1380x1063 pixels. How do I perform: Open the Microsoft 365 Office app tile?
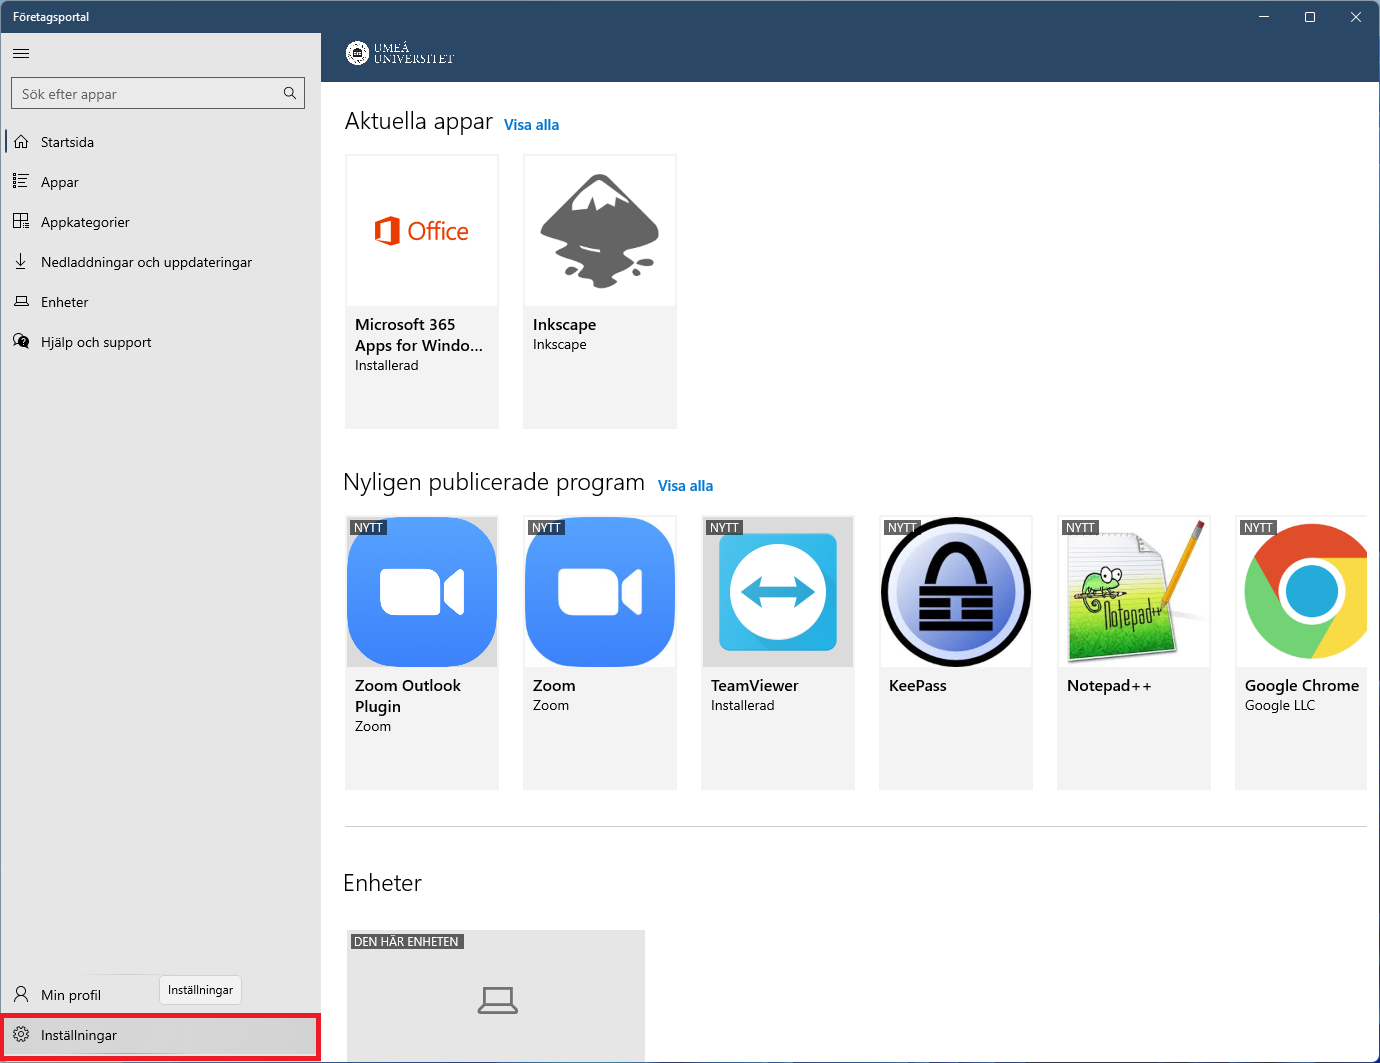pos(421,291)
